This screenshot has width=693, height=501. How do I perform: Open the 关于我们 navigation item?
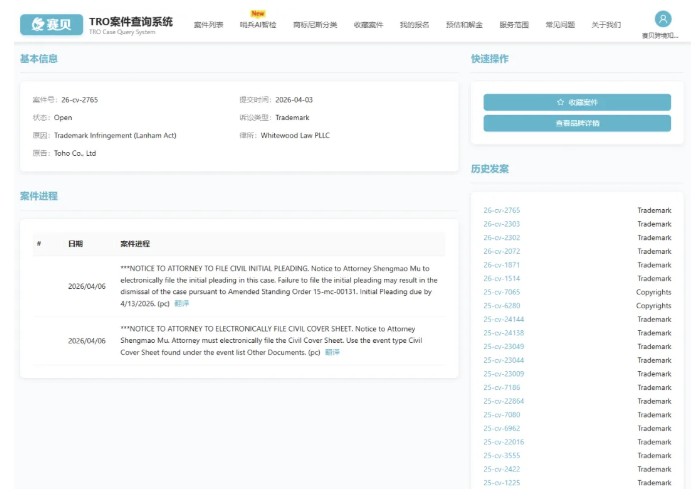606,24
